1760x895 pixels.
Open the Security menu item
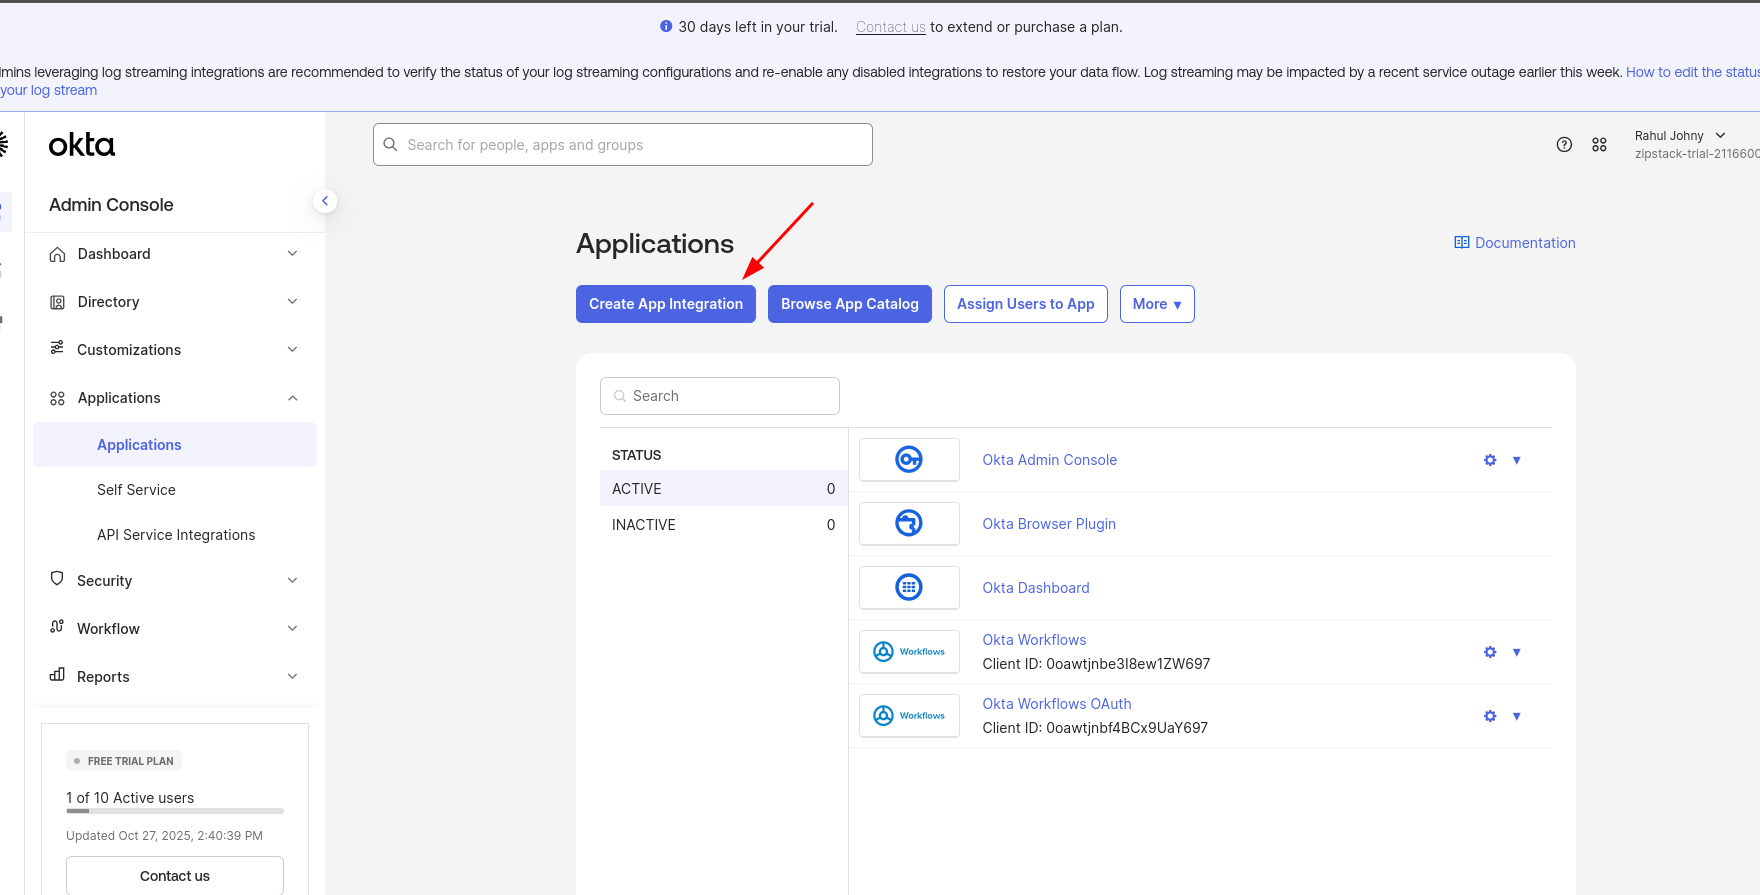tap(175, 581)
